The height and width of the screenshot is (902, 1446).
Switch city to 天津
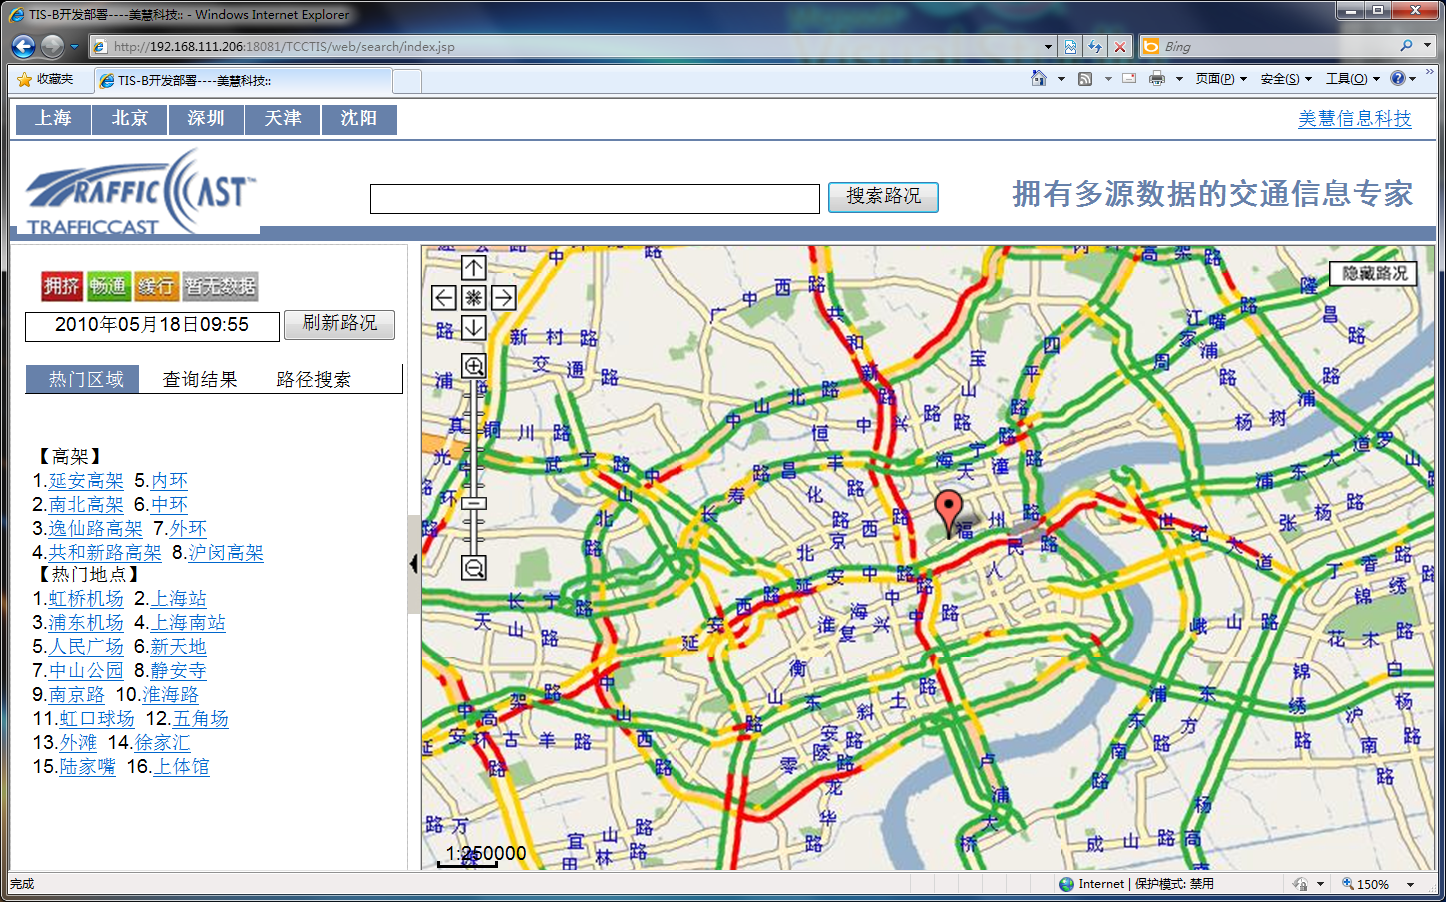coord(283,119)
